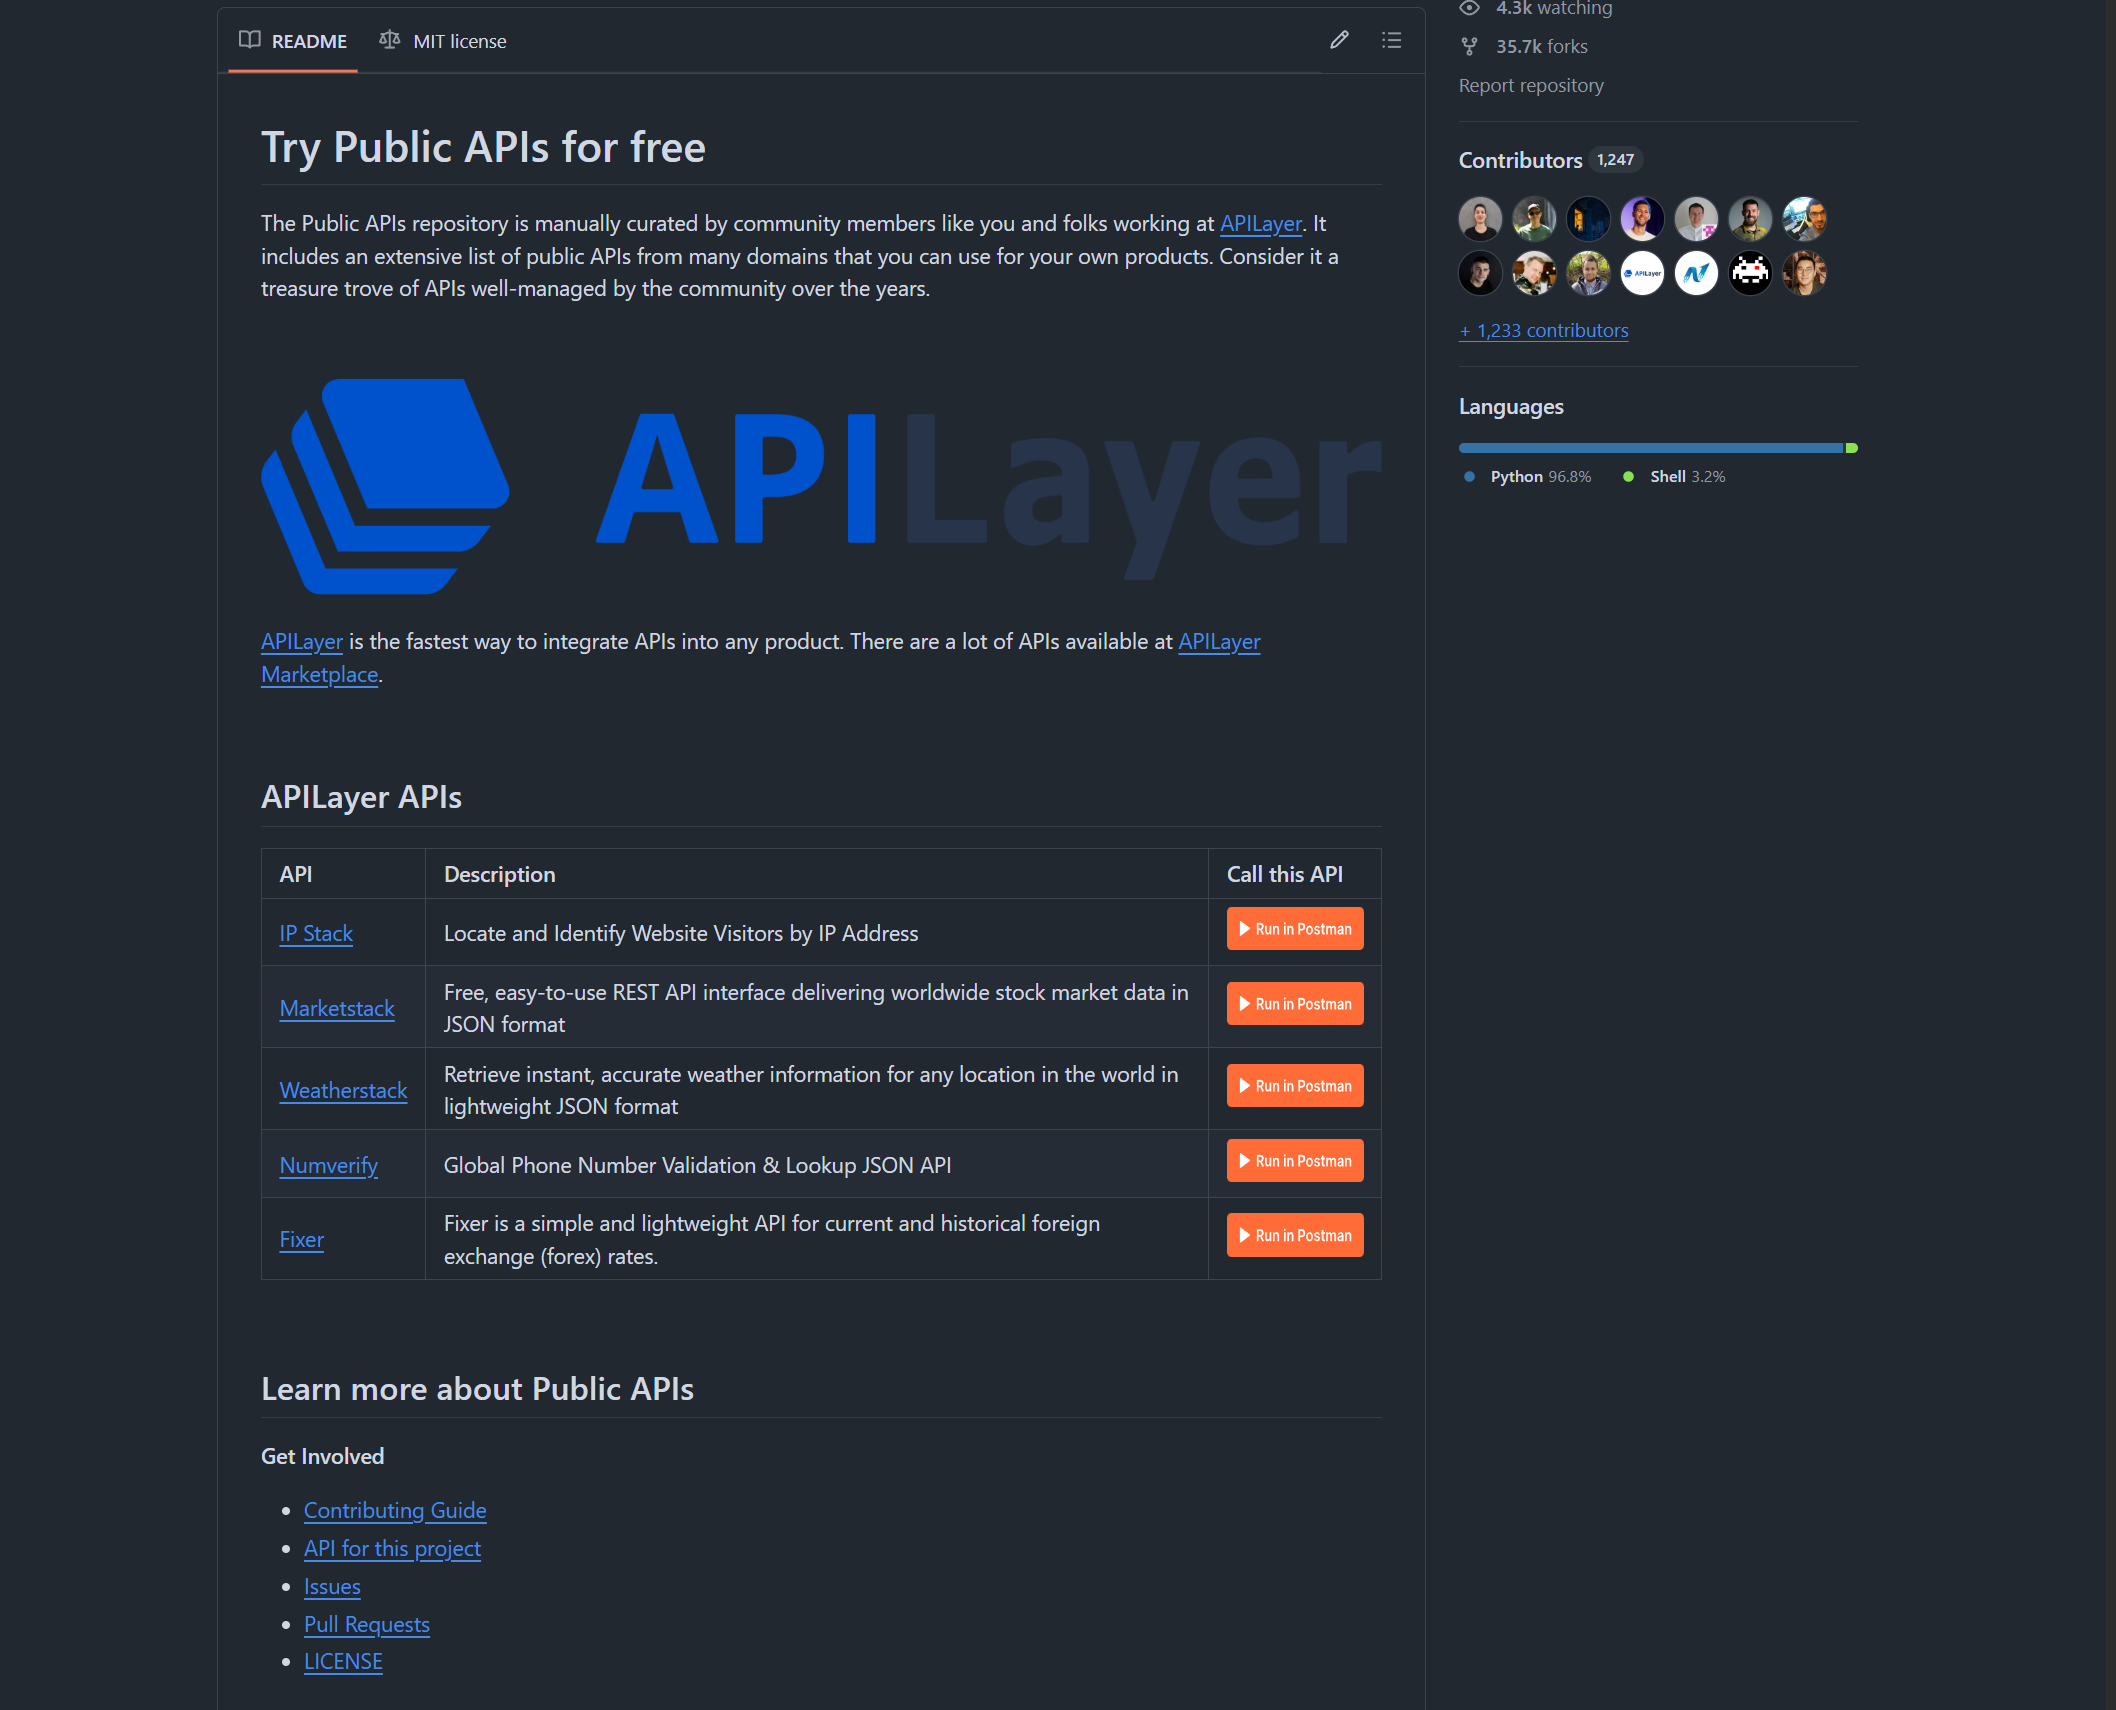Screen dimensions: 2116x1710
Task: Open the first contributor avatar in second row
Action: (x=1480, y=273)
